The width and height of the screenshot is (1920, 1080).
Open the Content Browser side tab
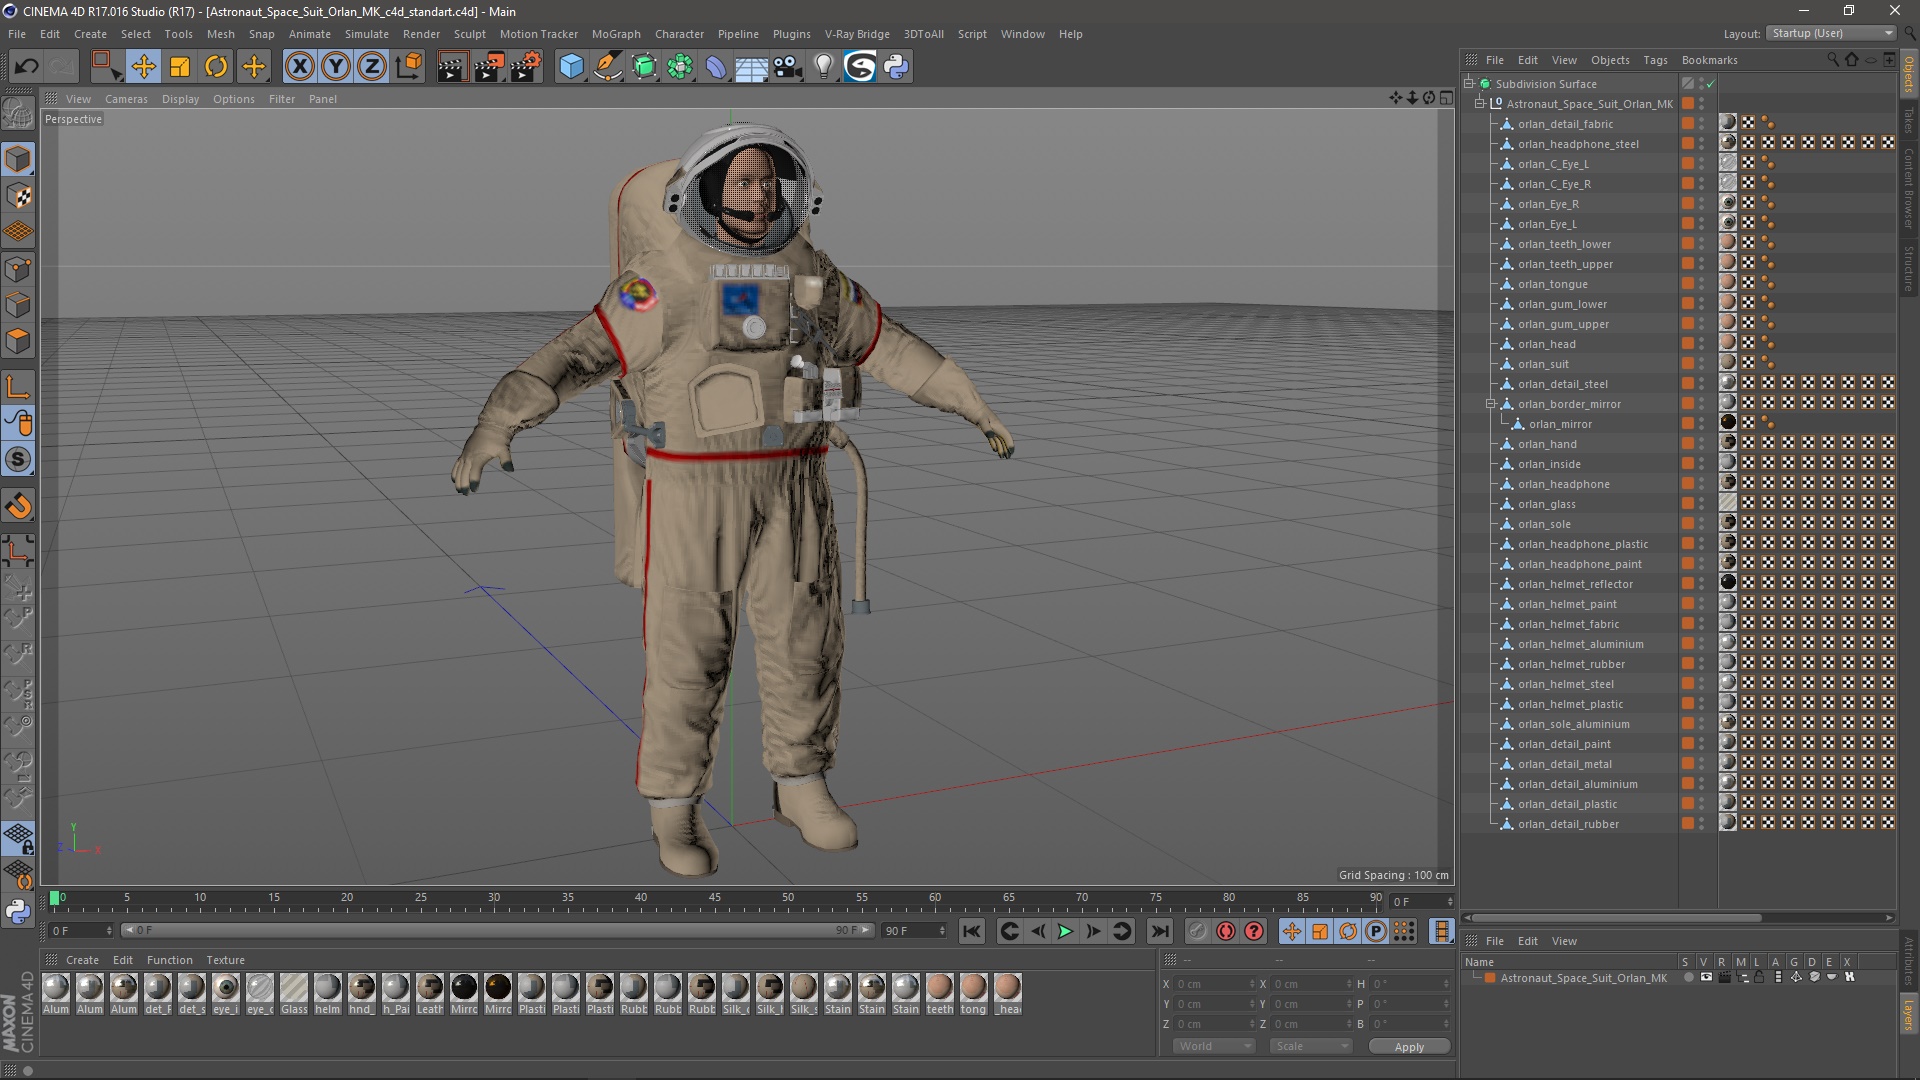click(x=1909, y=187)
